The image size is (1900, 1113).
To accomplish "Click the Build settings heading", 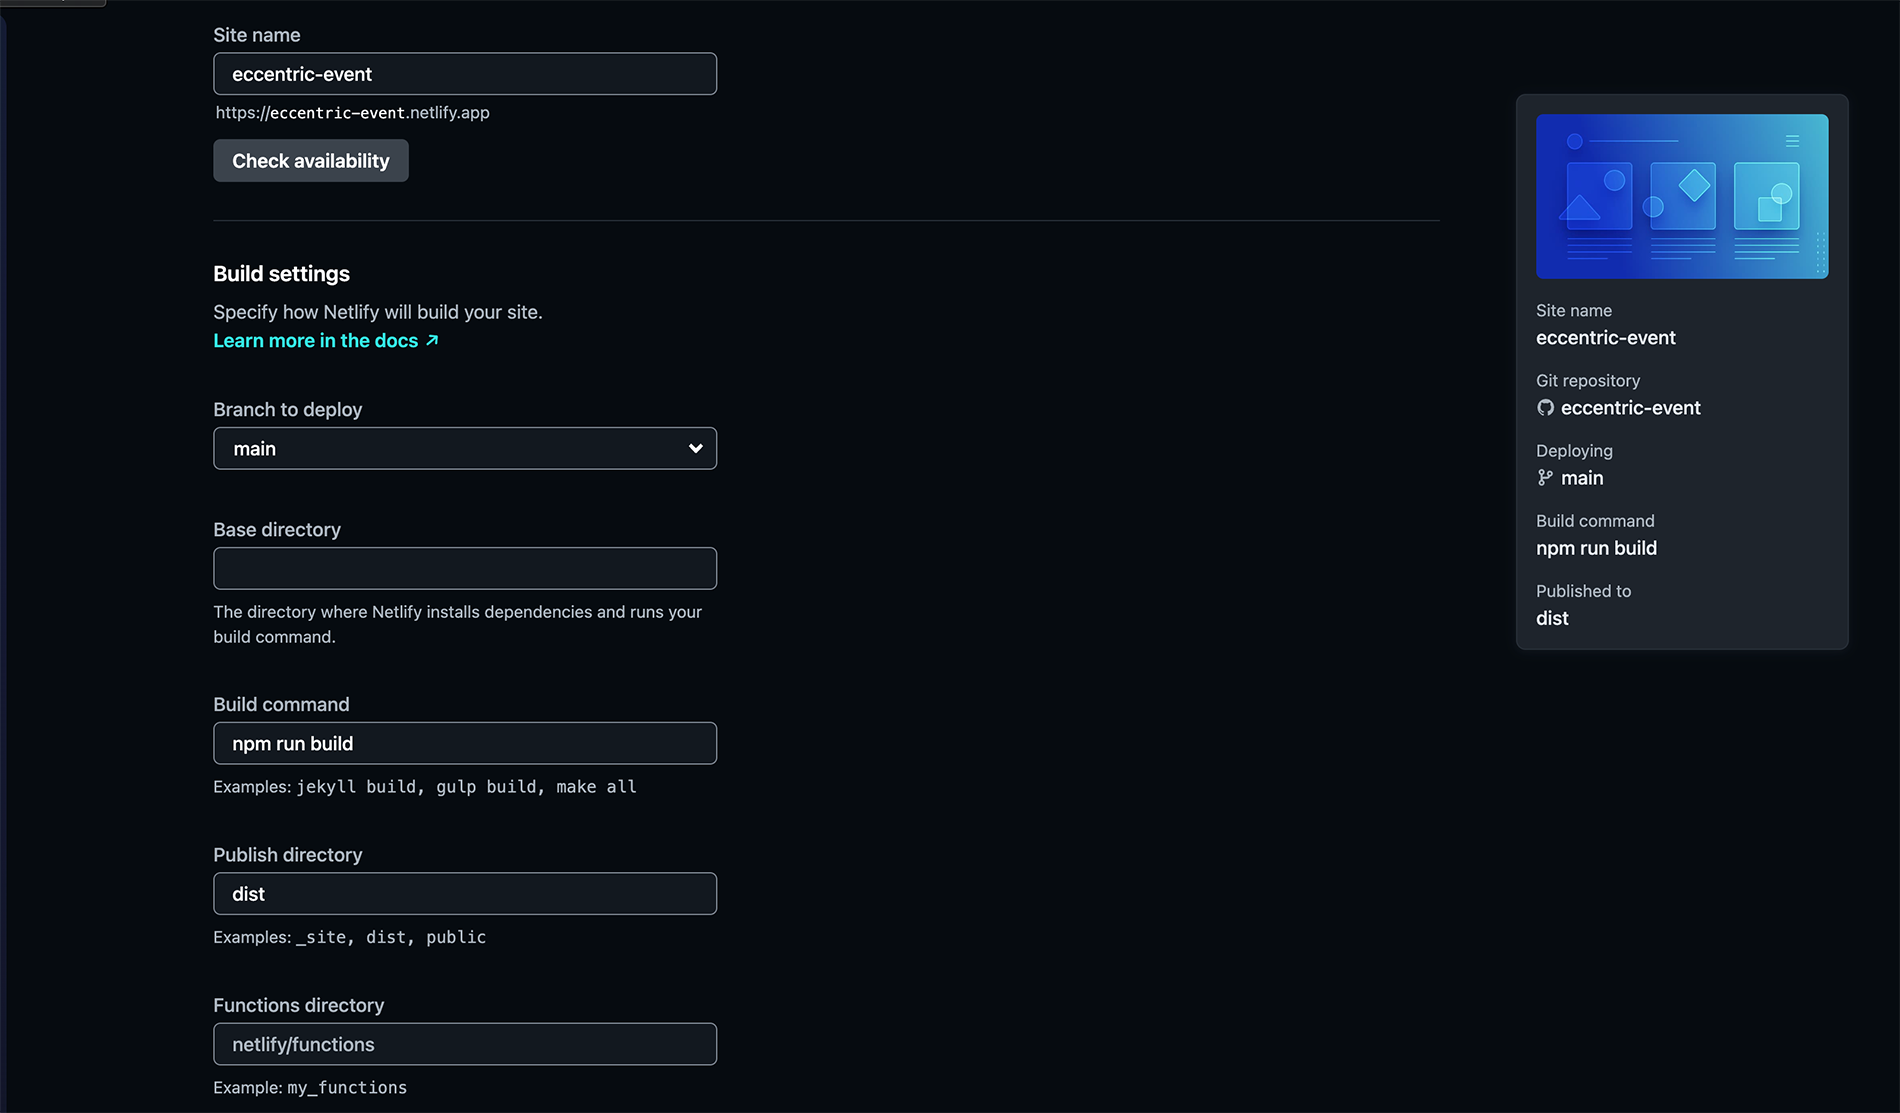I will 281,273.
